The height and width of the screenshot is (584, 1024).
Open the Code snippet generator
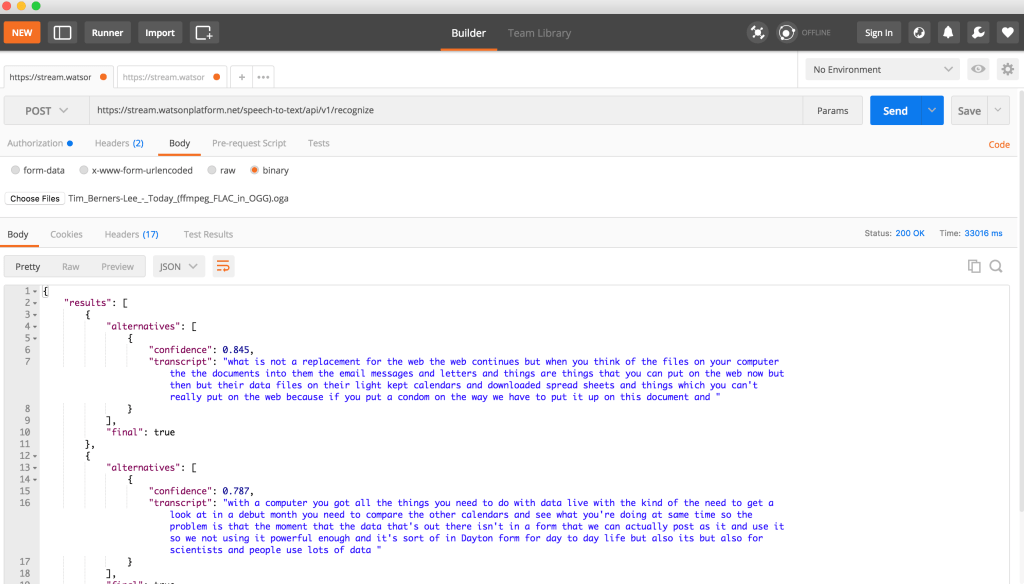[998, 144]
